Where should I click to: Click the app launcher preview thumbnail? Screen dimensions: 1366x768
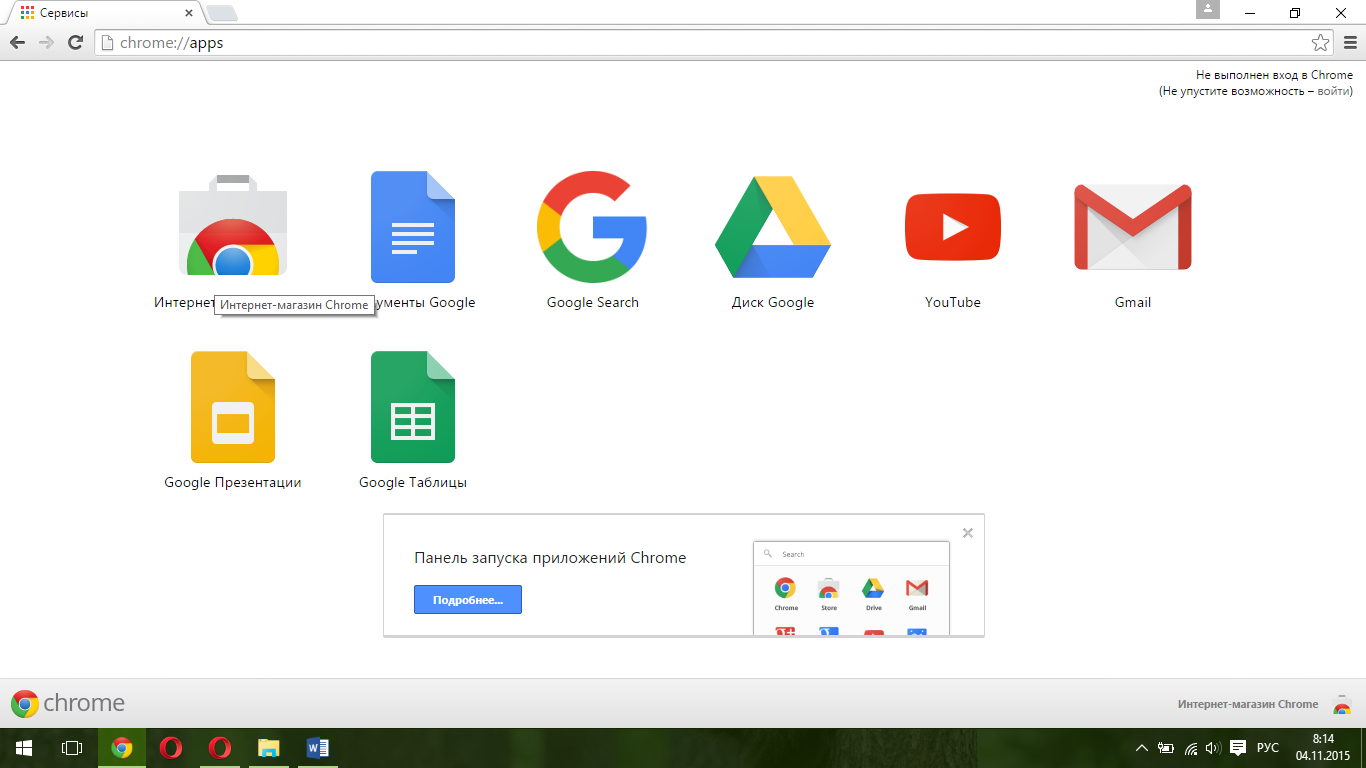[x=851, y=588]
